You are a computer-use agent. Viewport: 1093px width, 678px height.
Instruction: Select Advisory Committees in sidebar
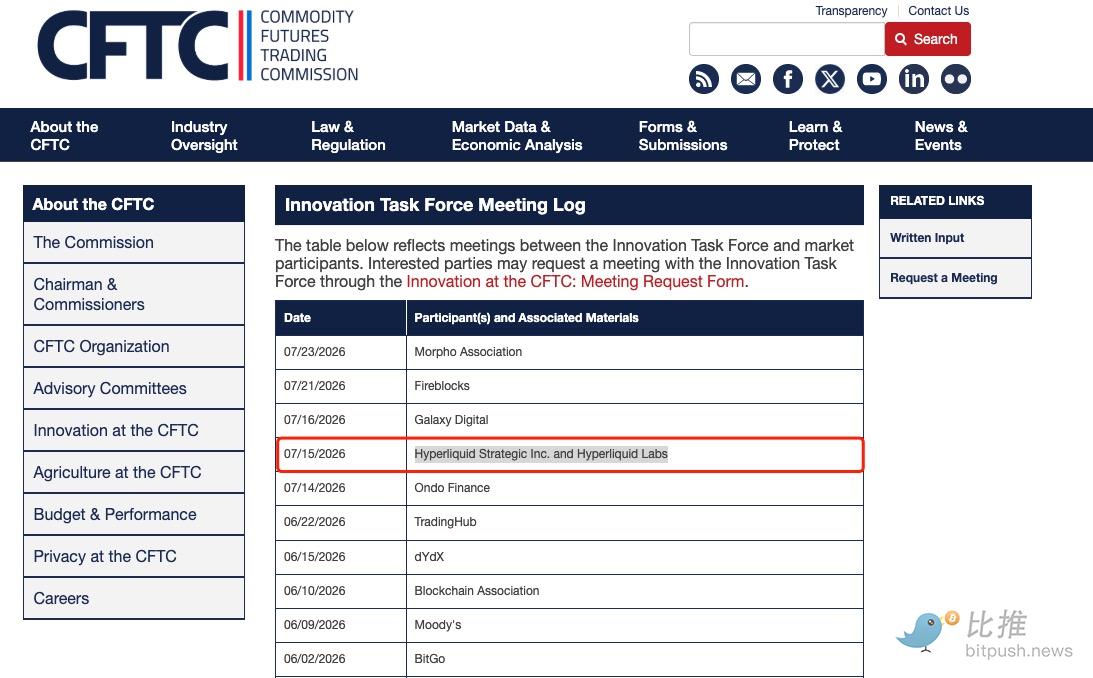point(134,388)
